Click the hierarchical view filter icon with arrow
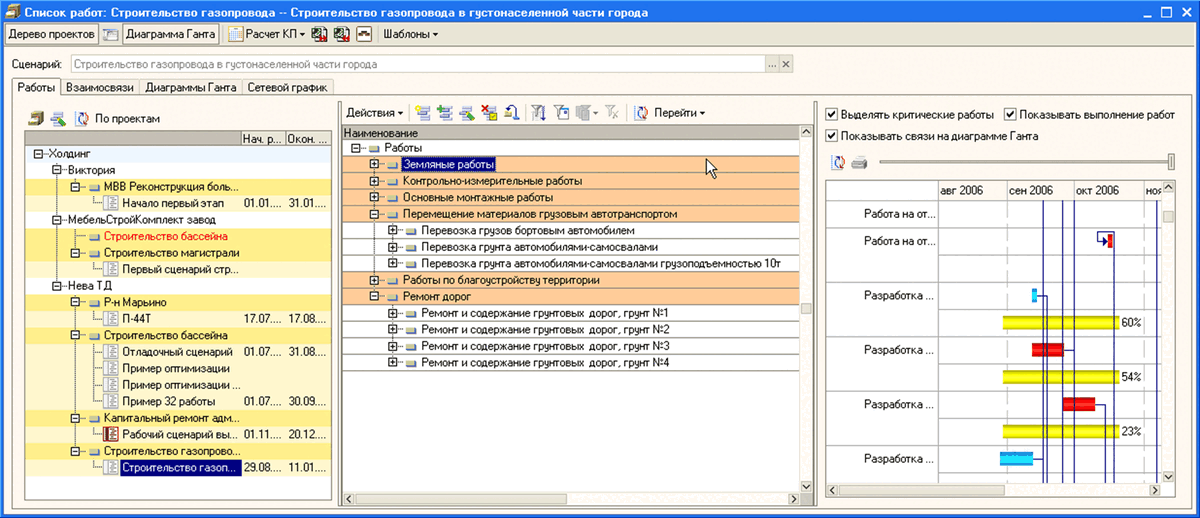The width and height of the screenshot is (1200, 518). tap(539, 113)
